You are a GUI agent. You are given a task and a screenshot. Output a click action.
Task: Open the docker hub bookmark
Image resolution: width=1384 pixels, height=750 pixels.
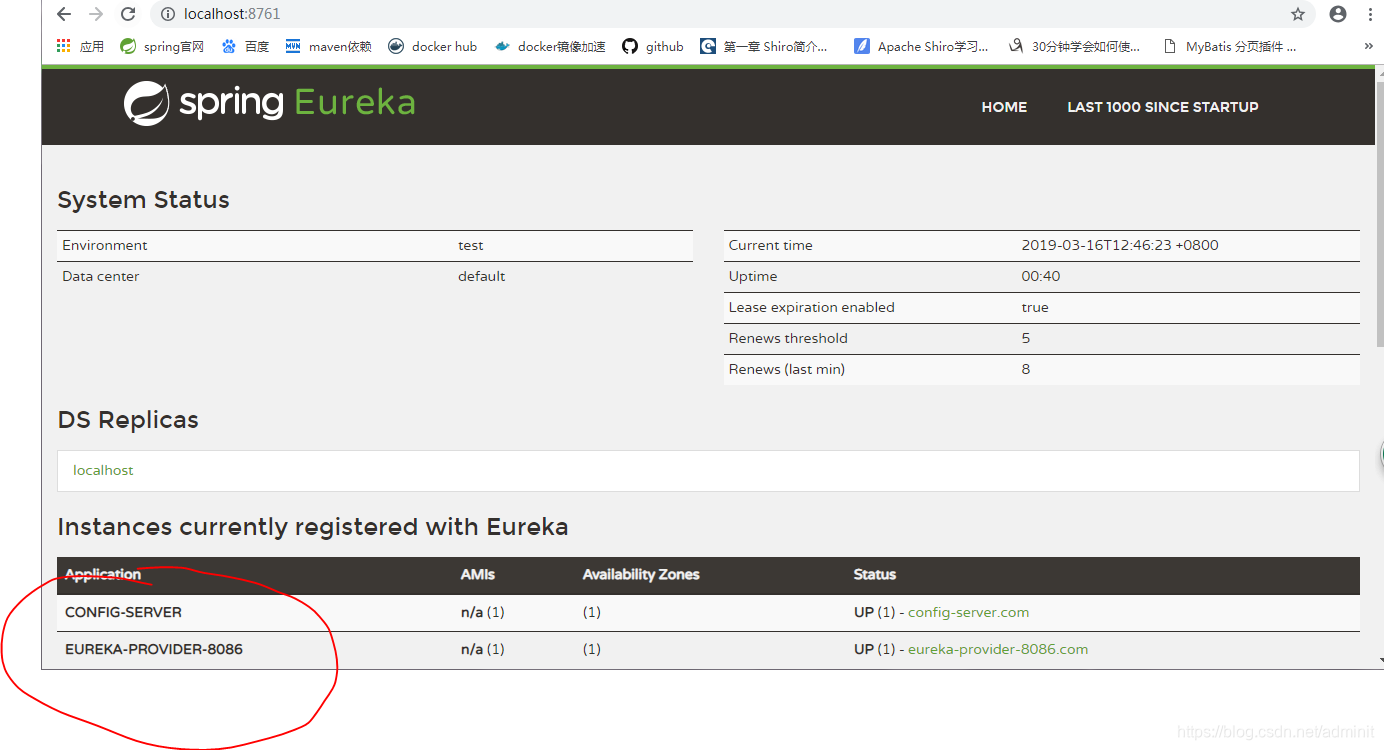click(x=432, y=46)
